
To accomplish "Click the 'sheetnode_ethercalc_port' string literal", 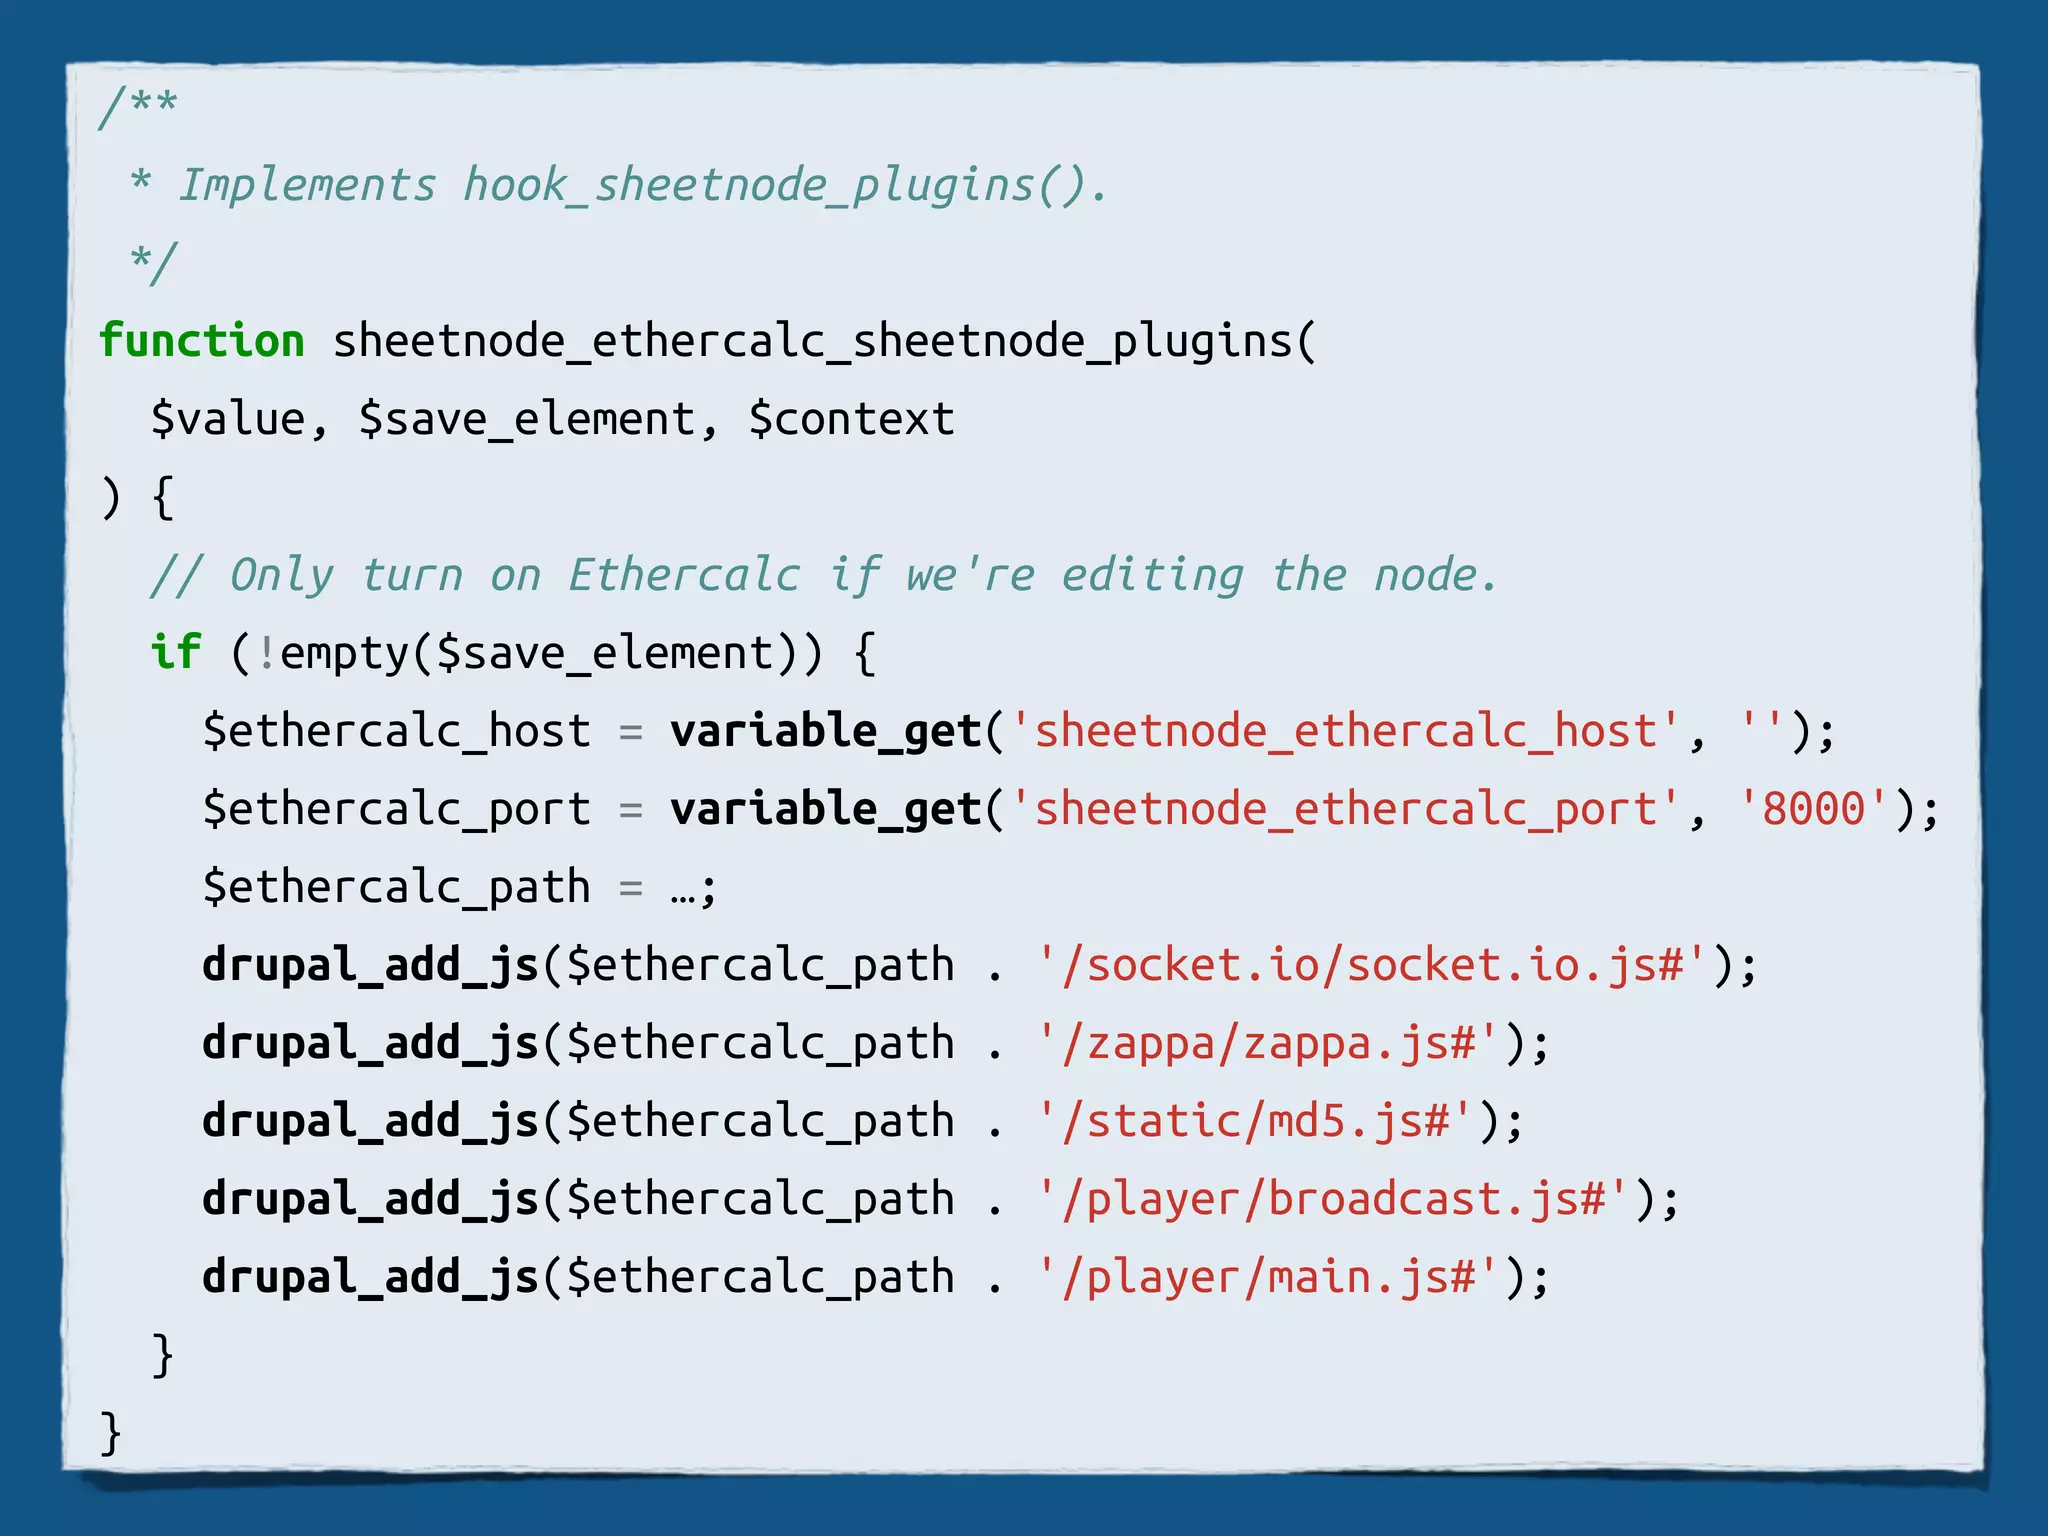I will pos(1345,809).
